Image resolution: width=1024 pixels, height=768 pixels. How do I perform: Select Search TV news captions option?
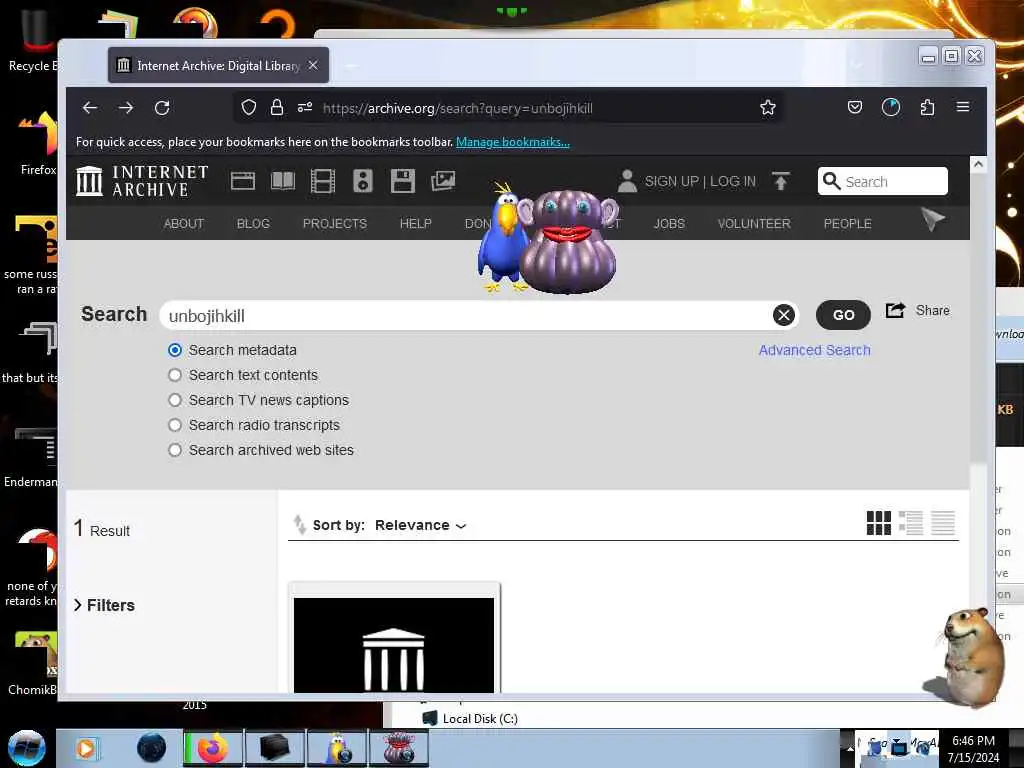point(174,400)
